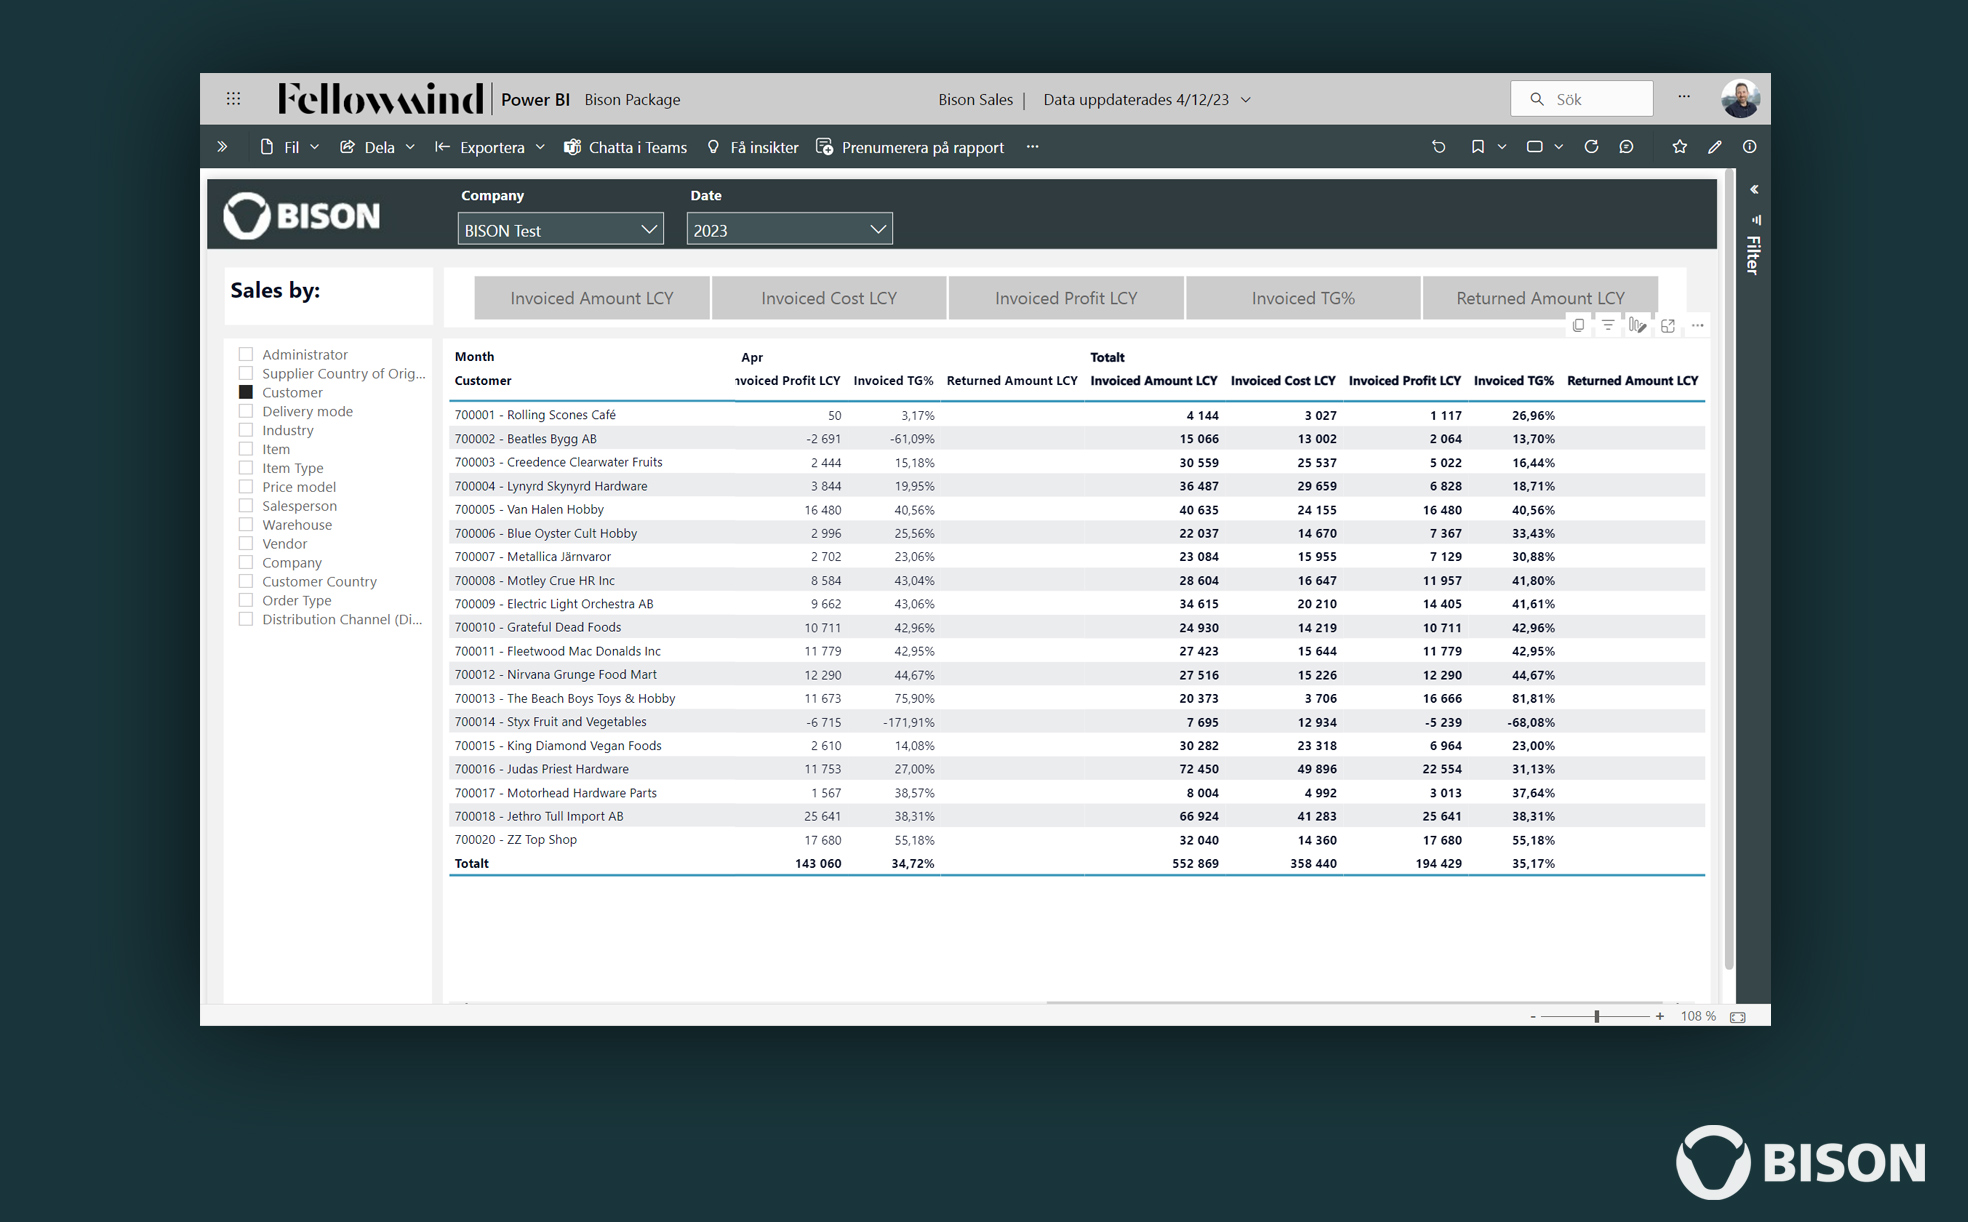
Task: Click the Sök search field
Action: [1581, 99]
